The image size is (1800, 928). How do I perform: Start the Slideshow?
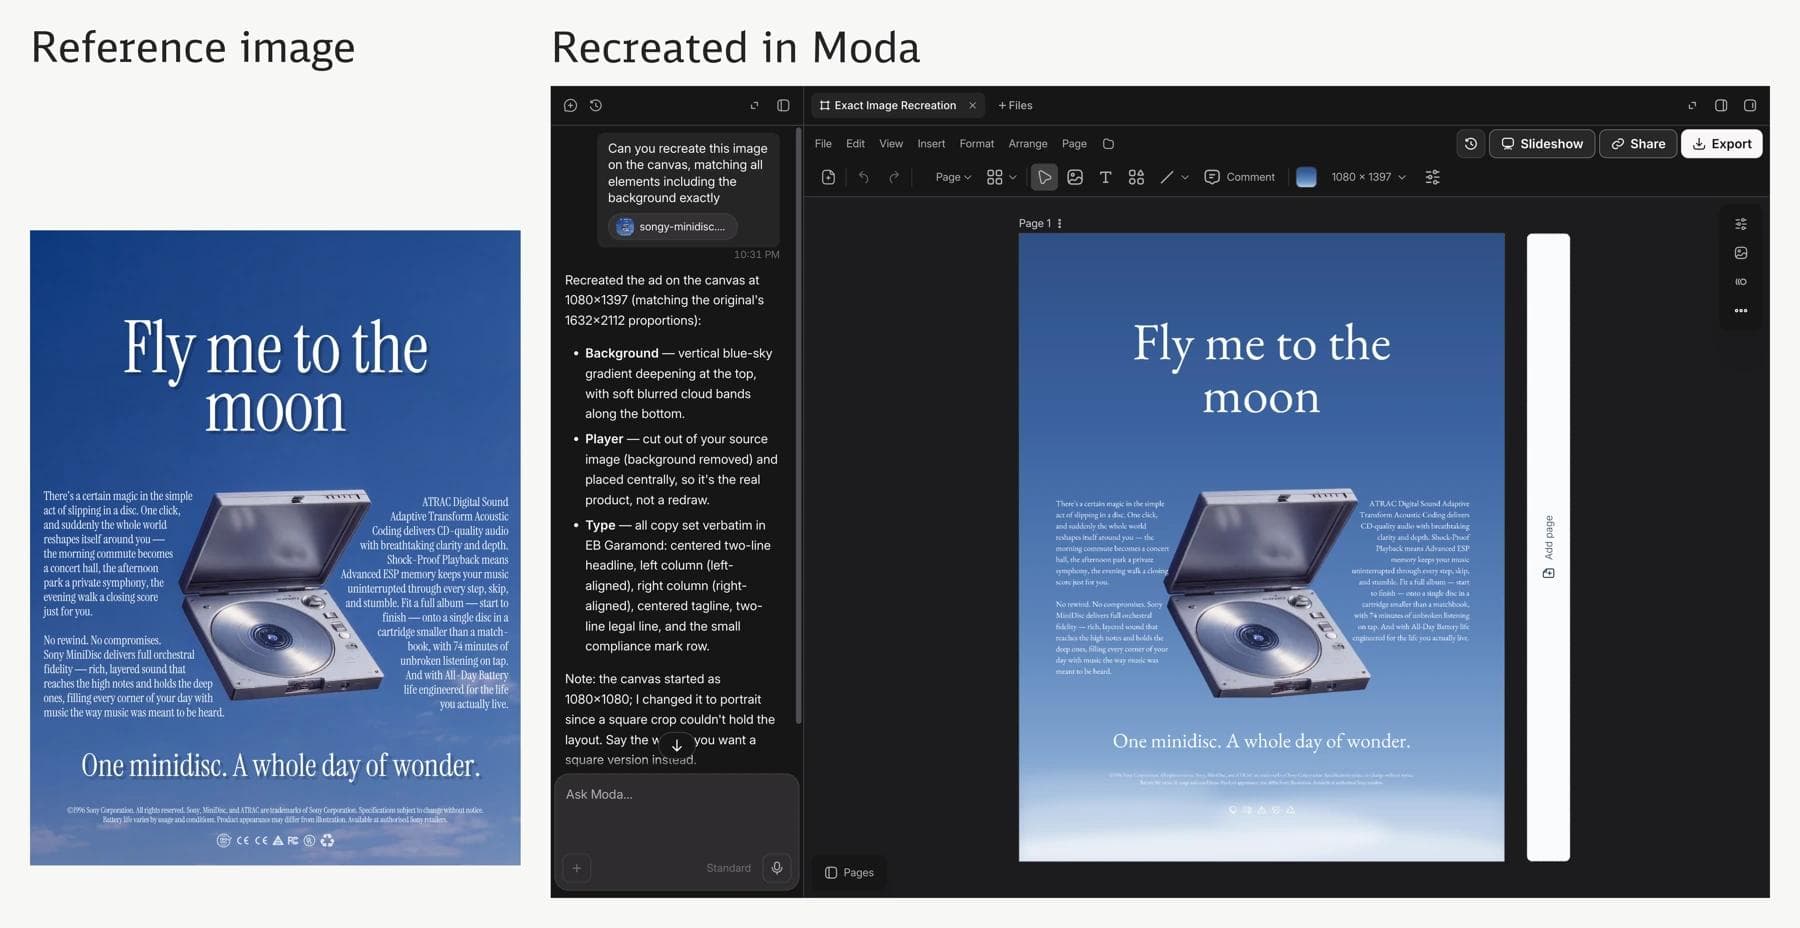(1542, 144)
